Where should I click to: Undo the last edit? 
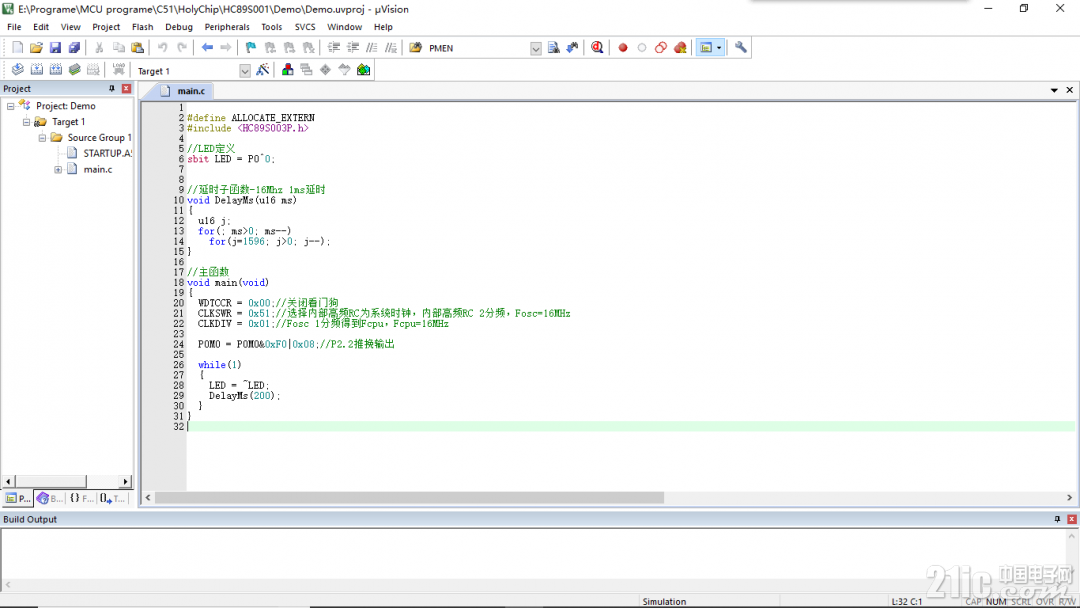[x=163, y=48]
